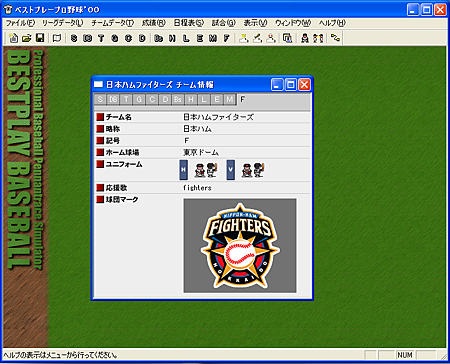Open the リーグデータ(L) menu

(x=62, y=23)
